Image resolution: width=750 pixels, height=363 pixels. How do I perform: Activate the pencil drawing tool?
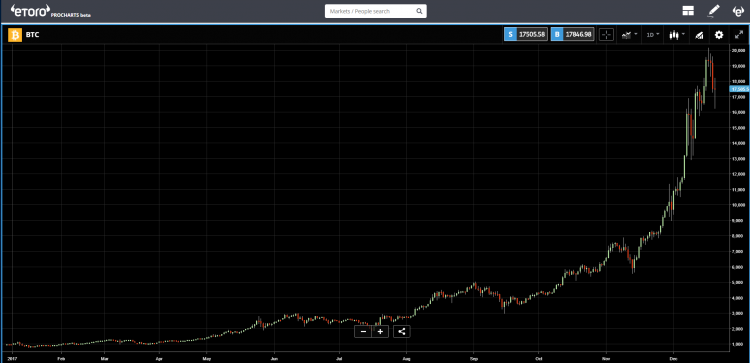713,11
